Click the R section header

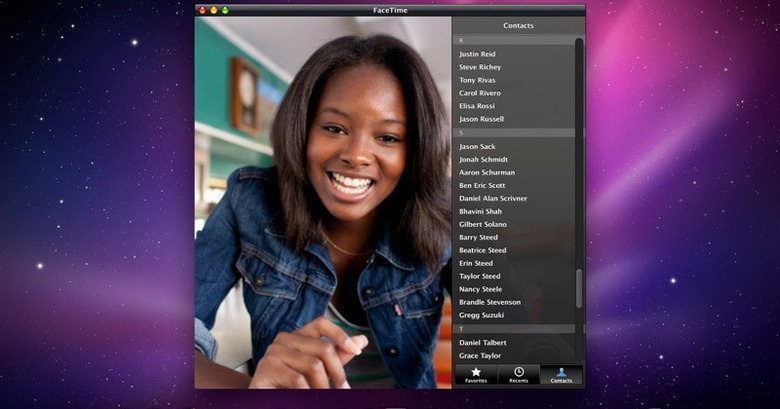pos(514,40)
